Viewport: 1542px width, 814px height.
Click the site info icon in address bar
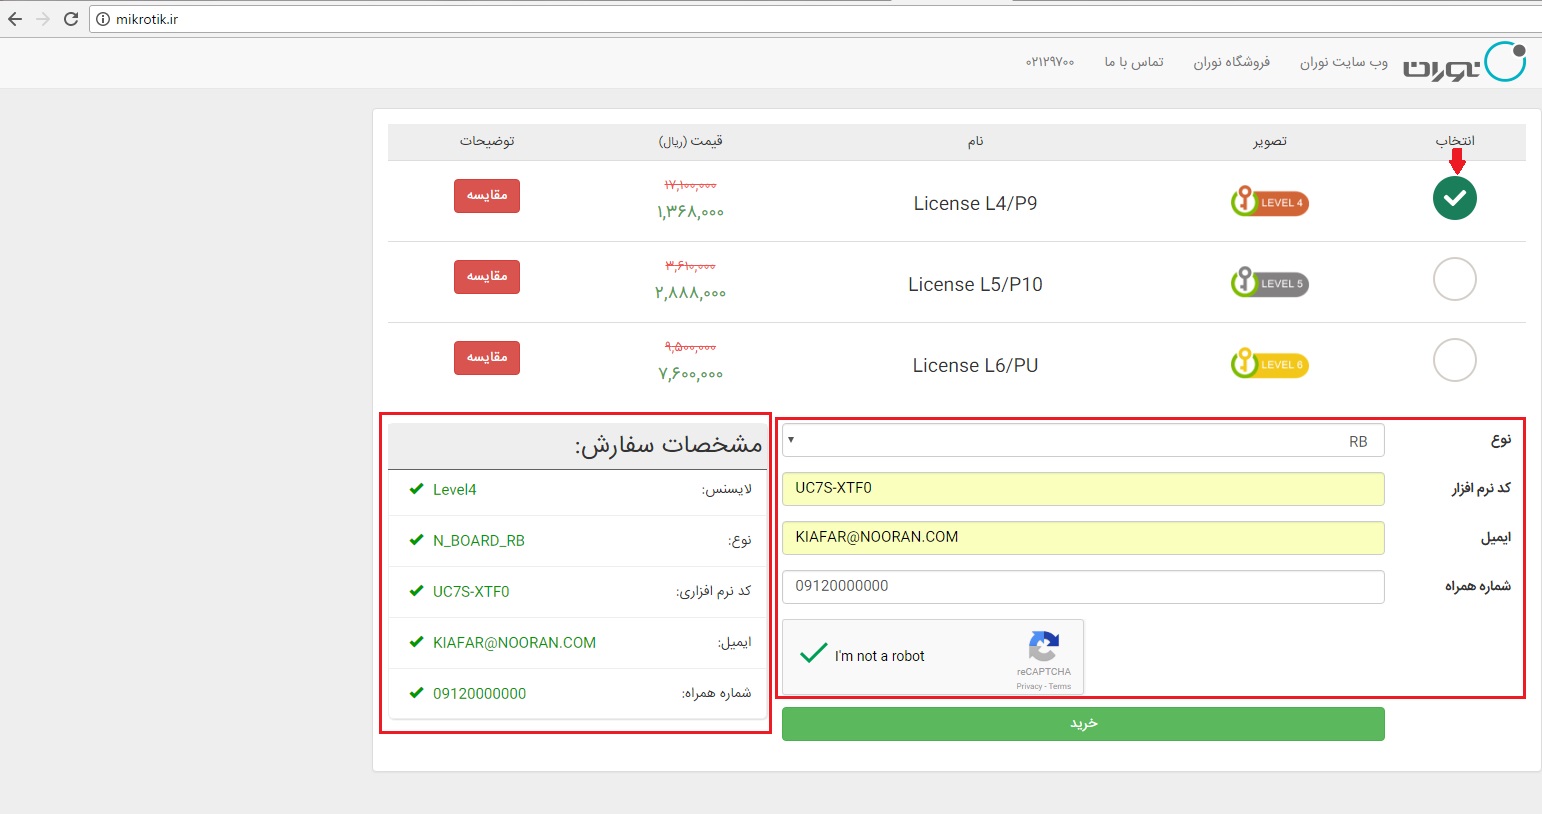(x=103, y=19)
